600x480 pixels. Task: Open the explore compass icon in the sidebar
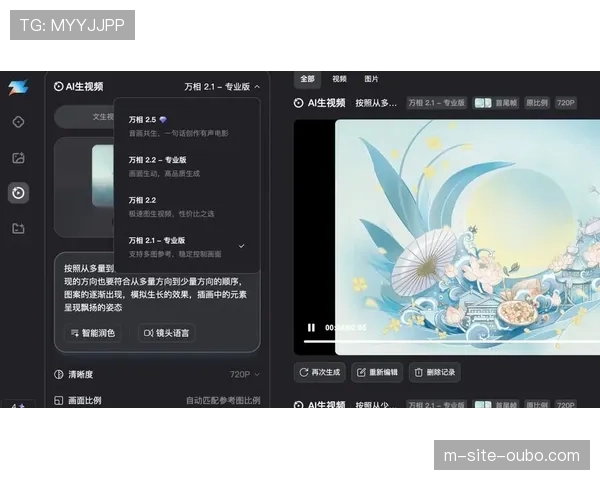18,122
